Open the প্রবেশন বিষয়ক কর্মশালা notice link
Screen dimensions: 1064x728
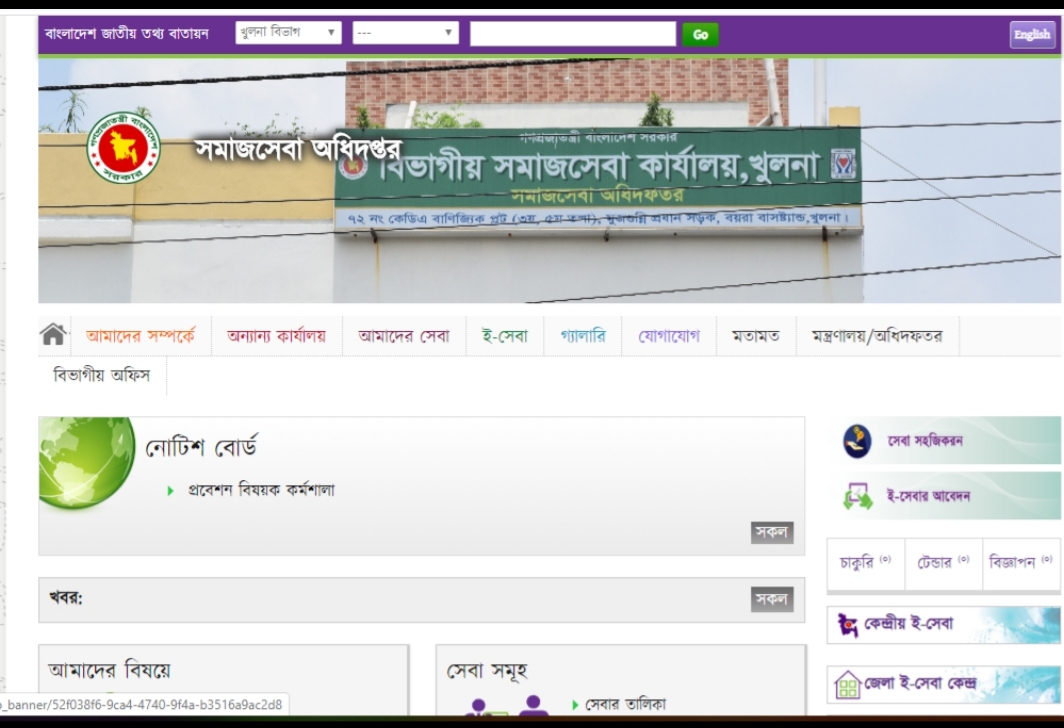point(261,490)
